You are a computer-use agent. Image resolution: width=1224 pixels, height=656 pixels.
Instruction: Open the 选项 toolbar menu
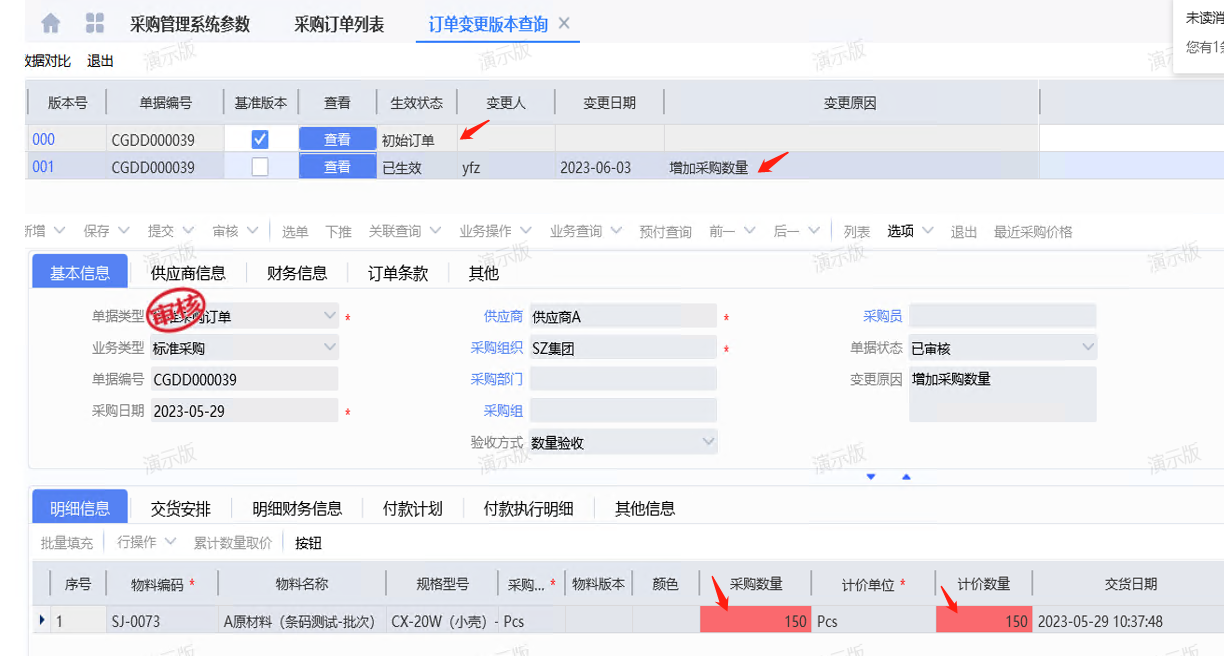point(900,232)
